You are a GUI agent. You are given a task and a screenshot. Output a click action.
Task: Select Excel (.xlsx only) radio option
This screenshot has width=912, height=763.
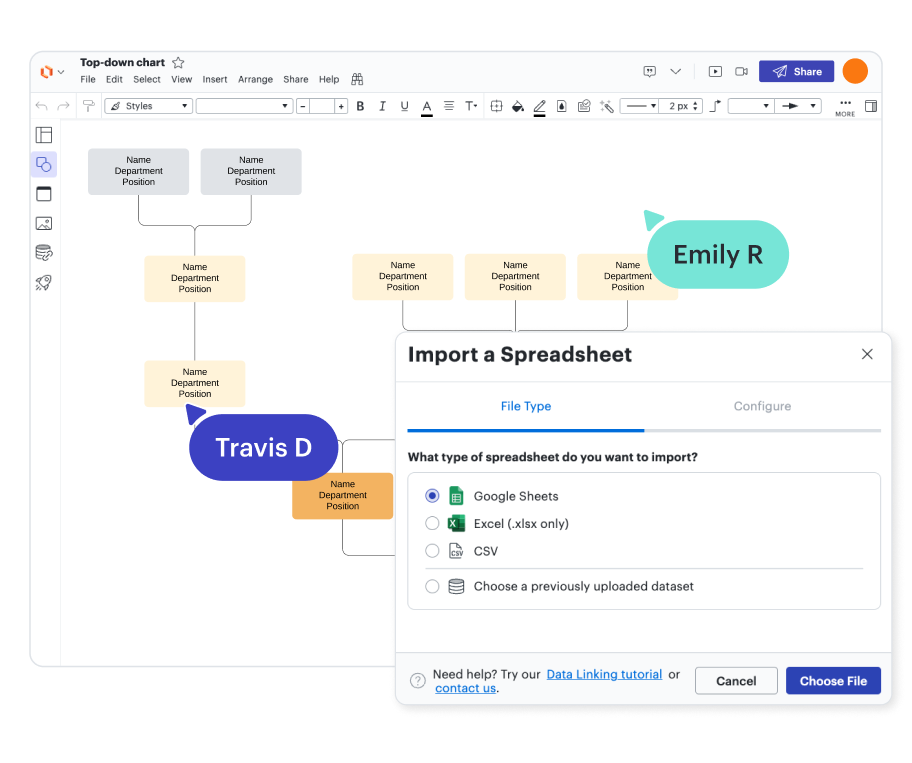coord(432,523)
